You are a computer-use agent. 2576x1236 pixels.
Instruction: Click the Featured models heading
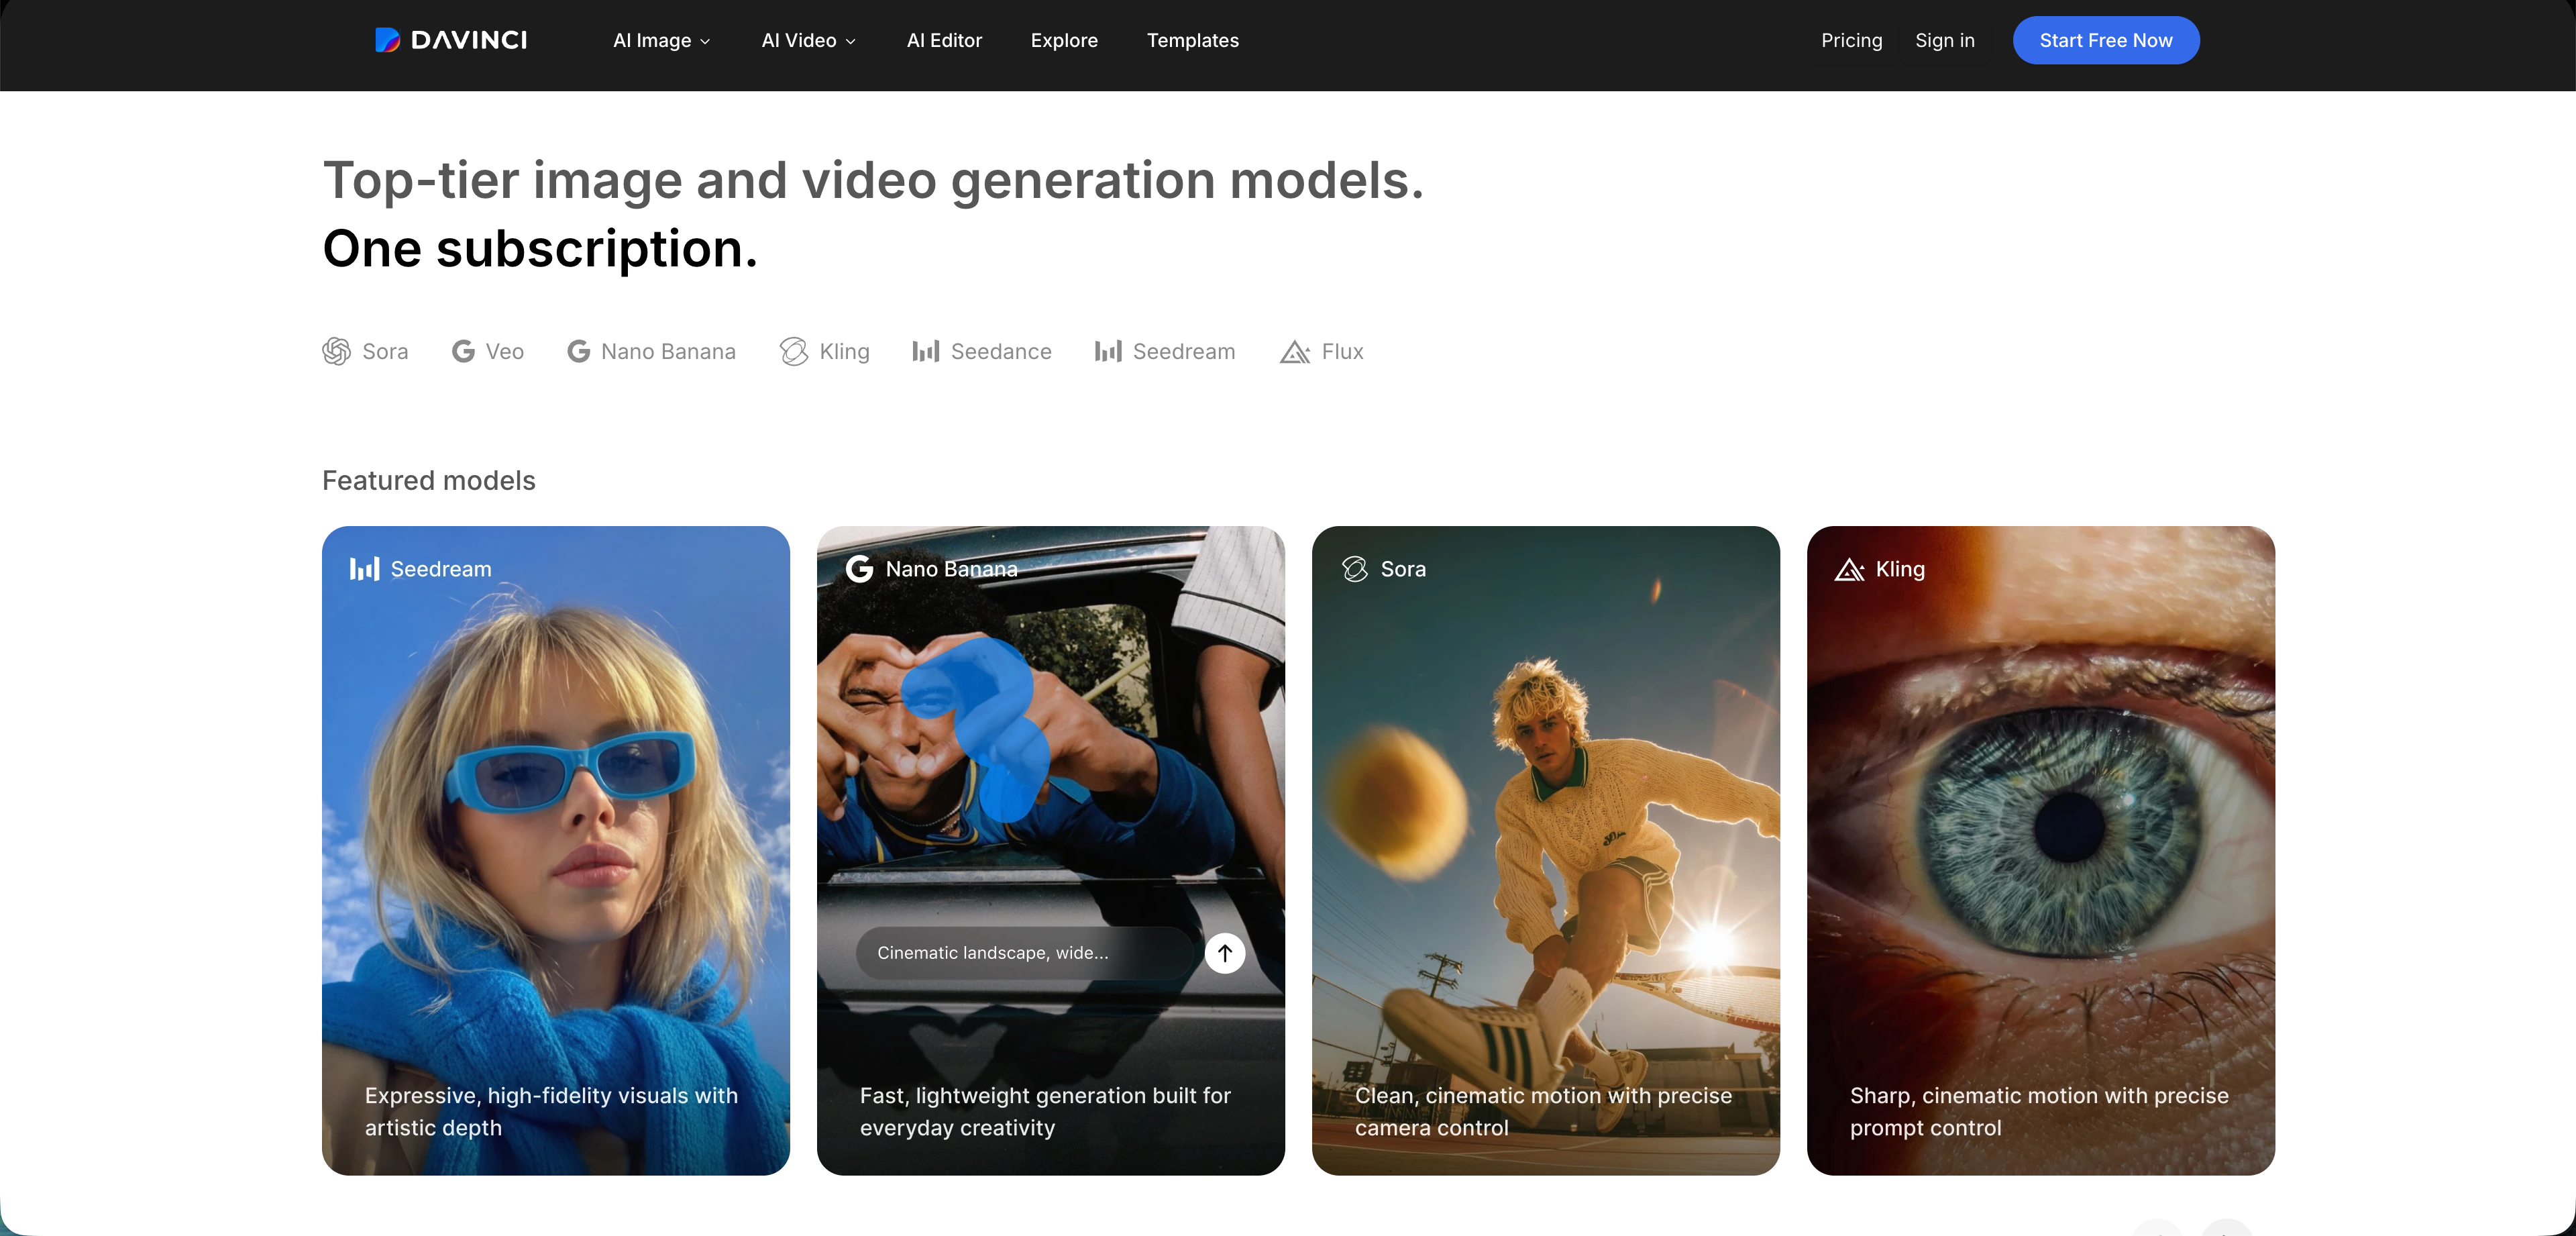(x=428, y=481)
